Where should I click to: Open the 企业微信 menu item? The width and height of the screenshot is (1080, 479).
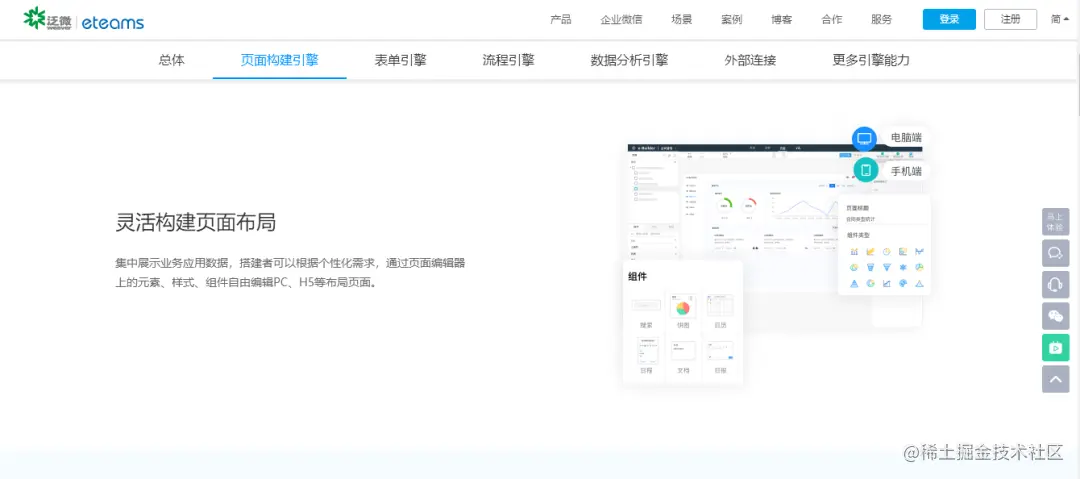click(x=621, y=19)
